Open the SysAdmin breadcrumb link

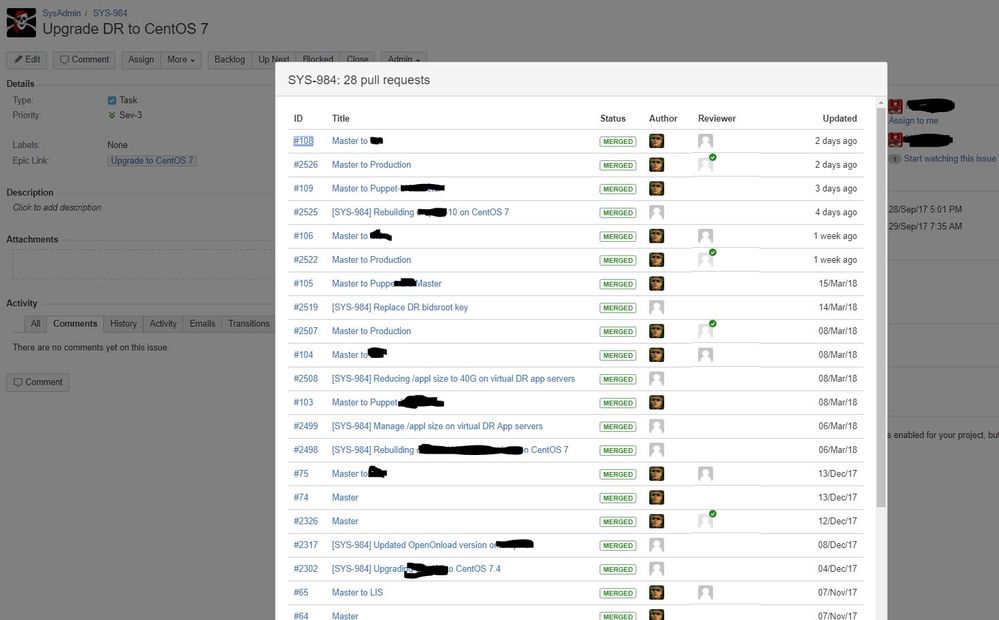[x=61, y=13]
